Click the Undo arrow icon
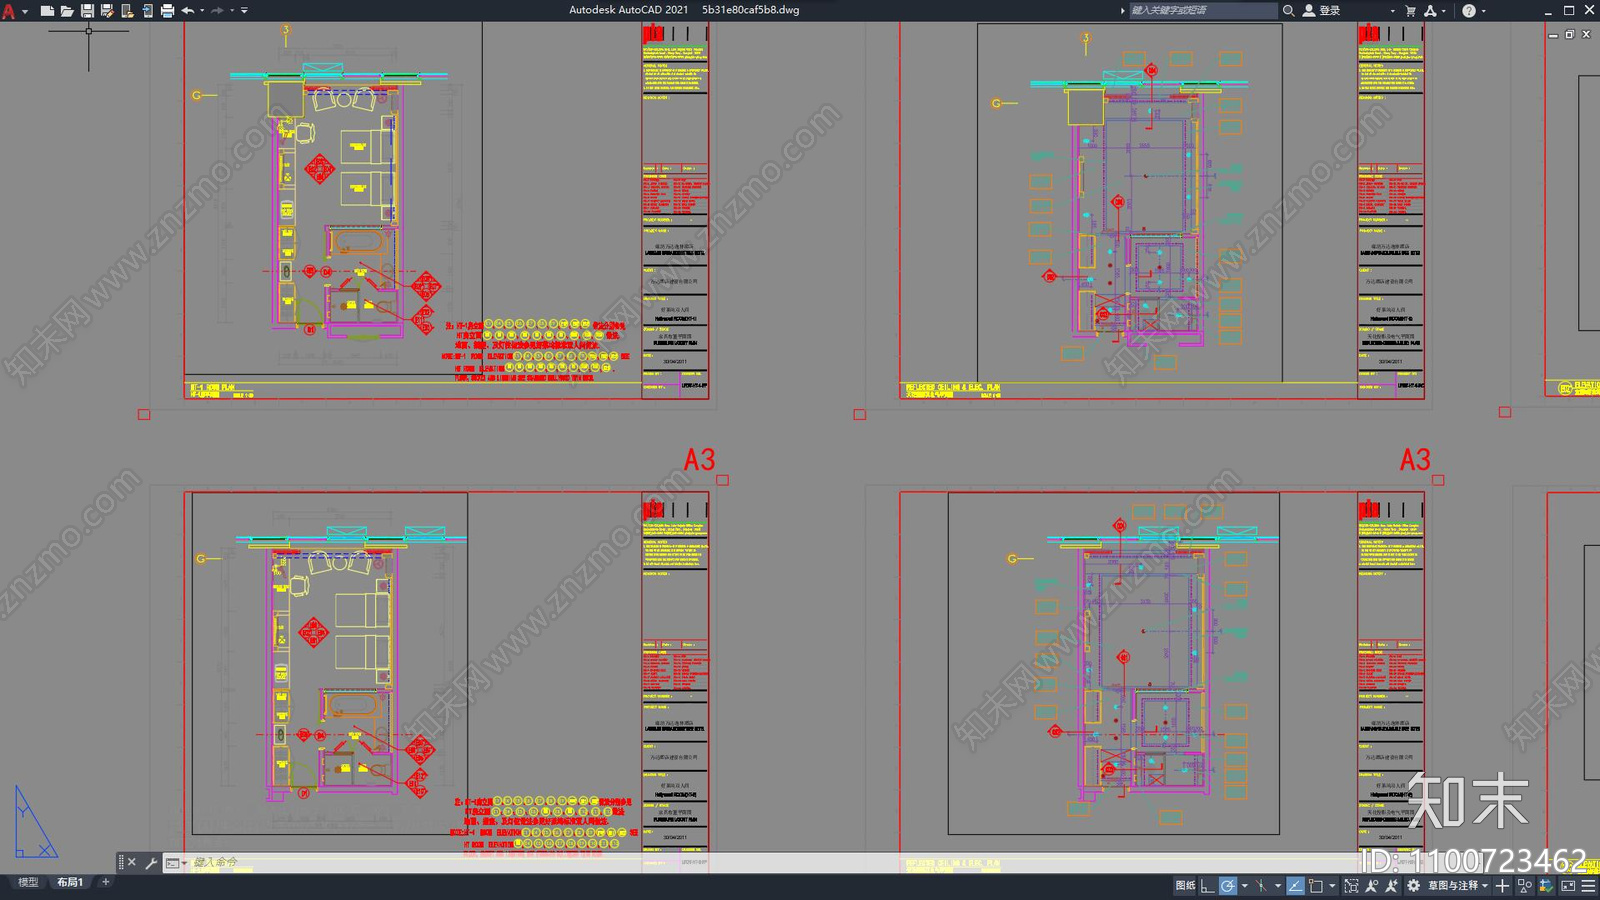1600x900 pixels. point(187,11)
